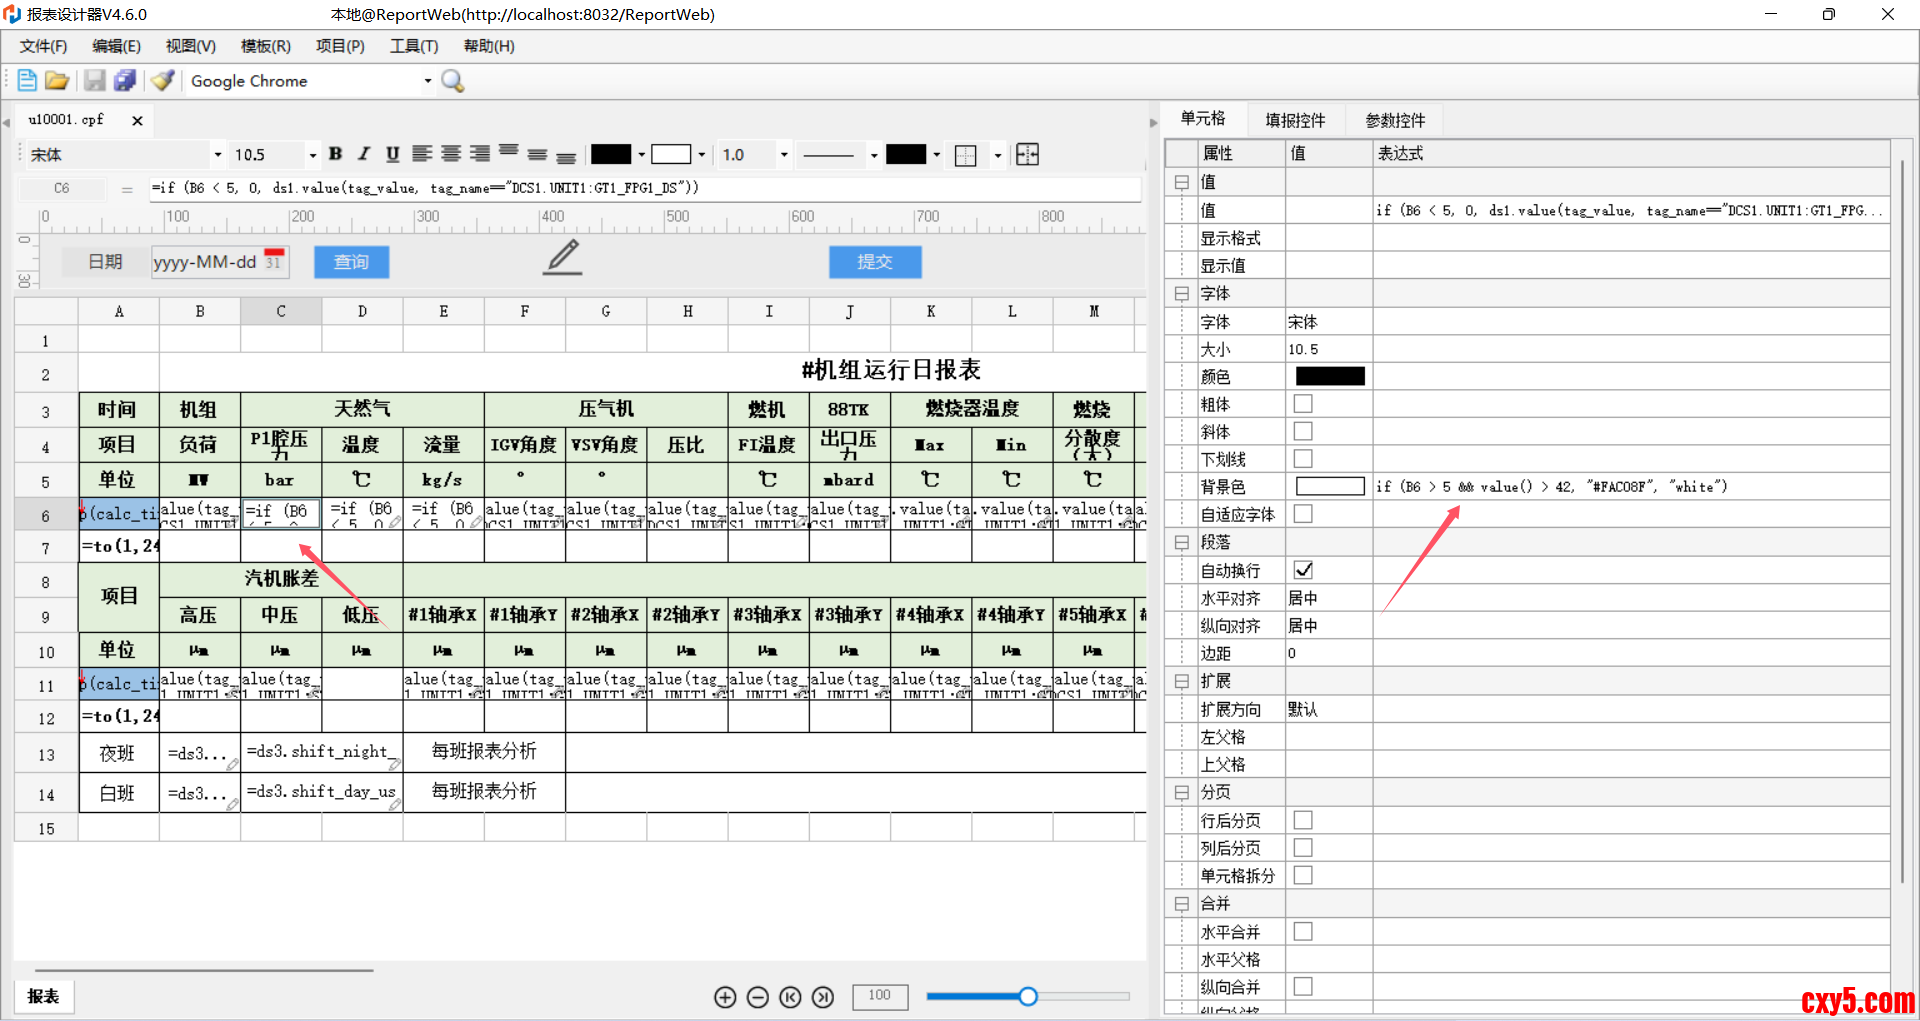Image resolution: width=1920 pixels, height=1021 pixels.
Task: Click the calendar icon in date field
Action: point(274,261)
